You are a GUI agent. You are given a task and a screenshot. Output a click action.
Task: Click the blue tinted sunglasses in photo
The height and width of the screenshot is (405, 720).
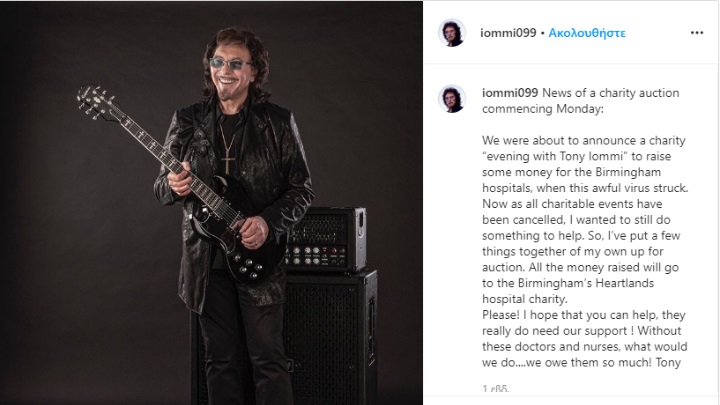click(x=231, y=63)
